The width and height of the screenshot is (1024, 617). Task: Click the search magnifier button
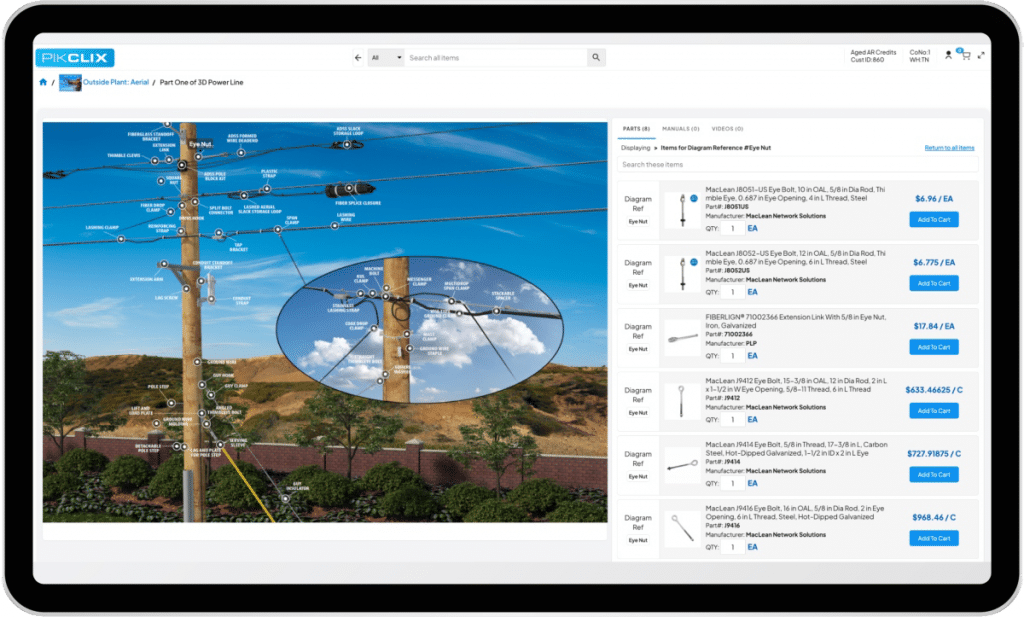coord(596,58)
